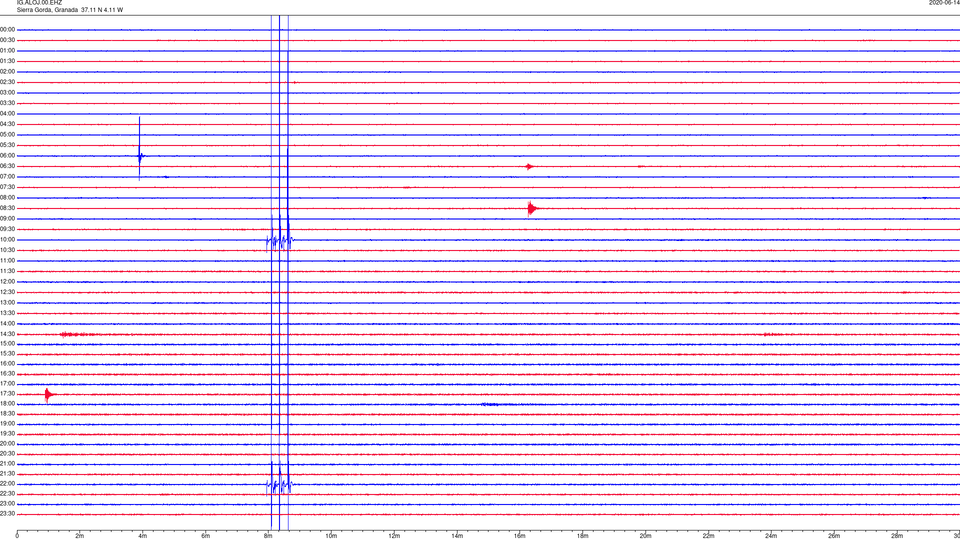Click the 28m minute axis label
Viewport: 960px width, 540px height.
click(x=897, y=536)
